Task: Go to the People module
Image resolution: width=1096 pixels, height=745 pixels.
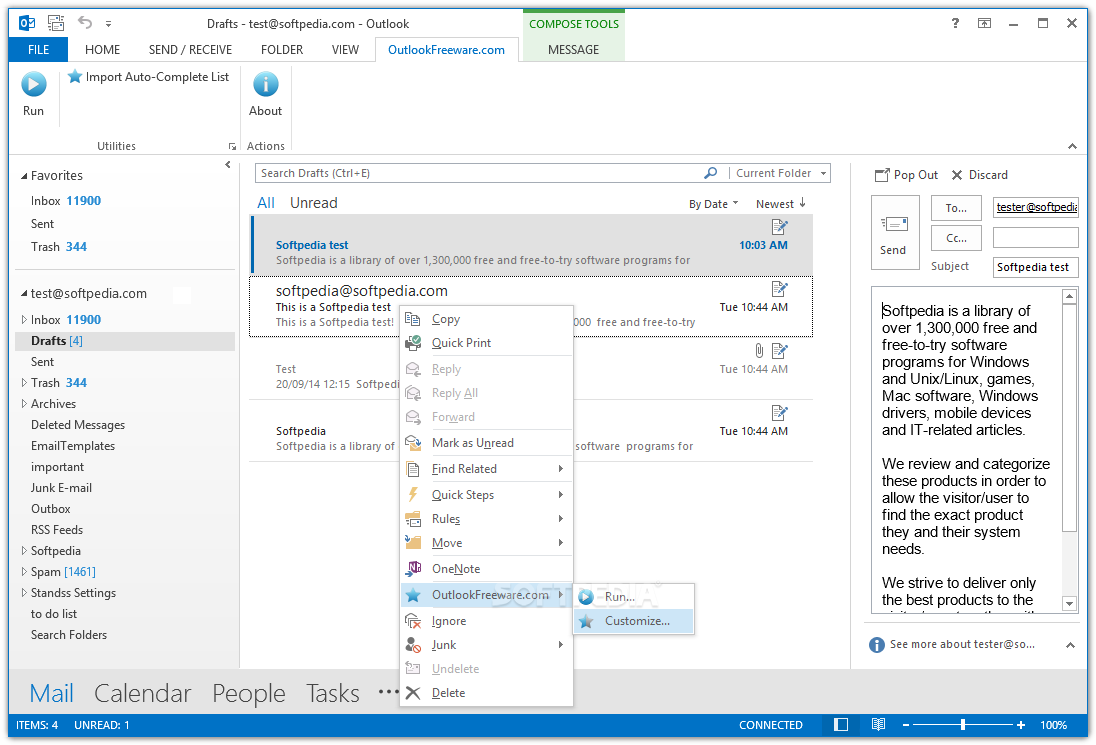Action: (x=249, y=693)
